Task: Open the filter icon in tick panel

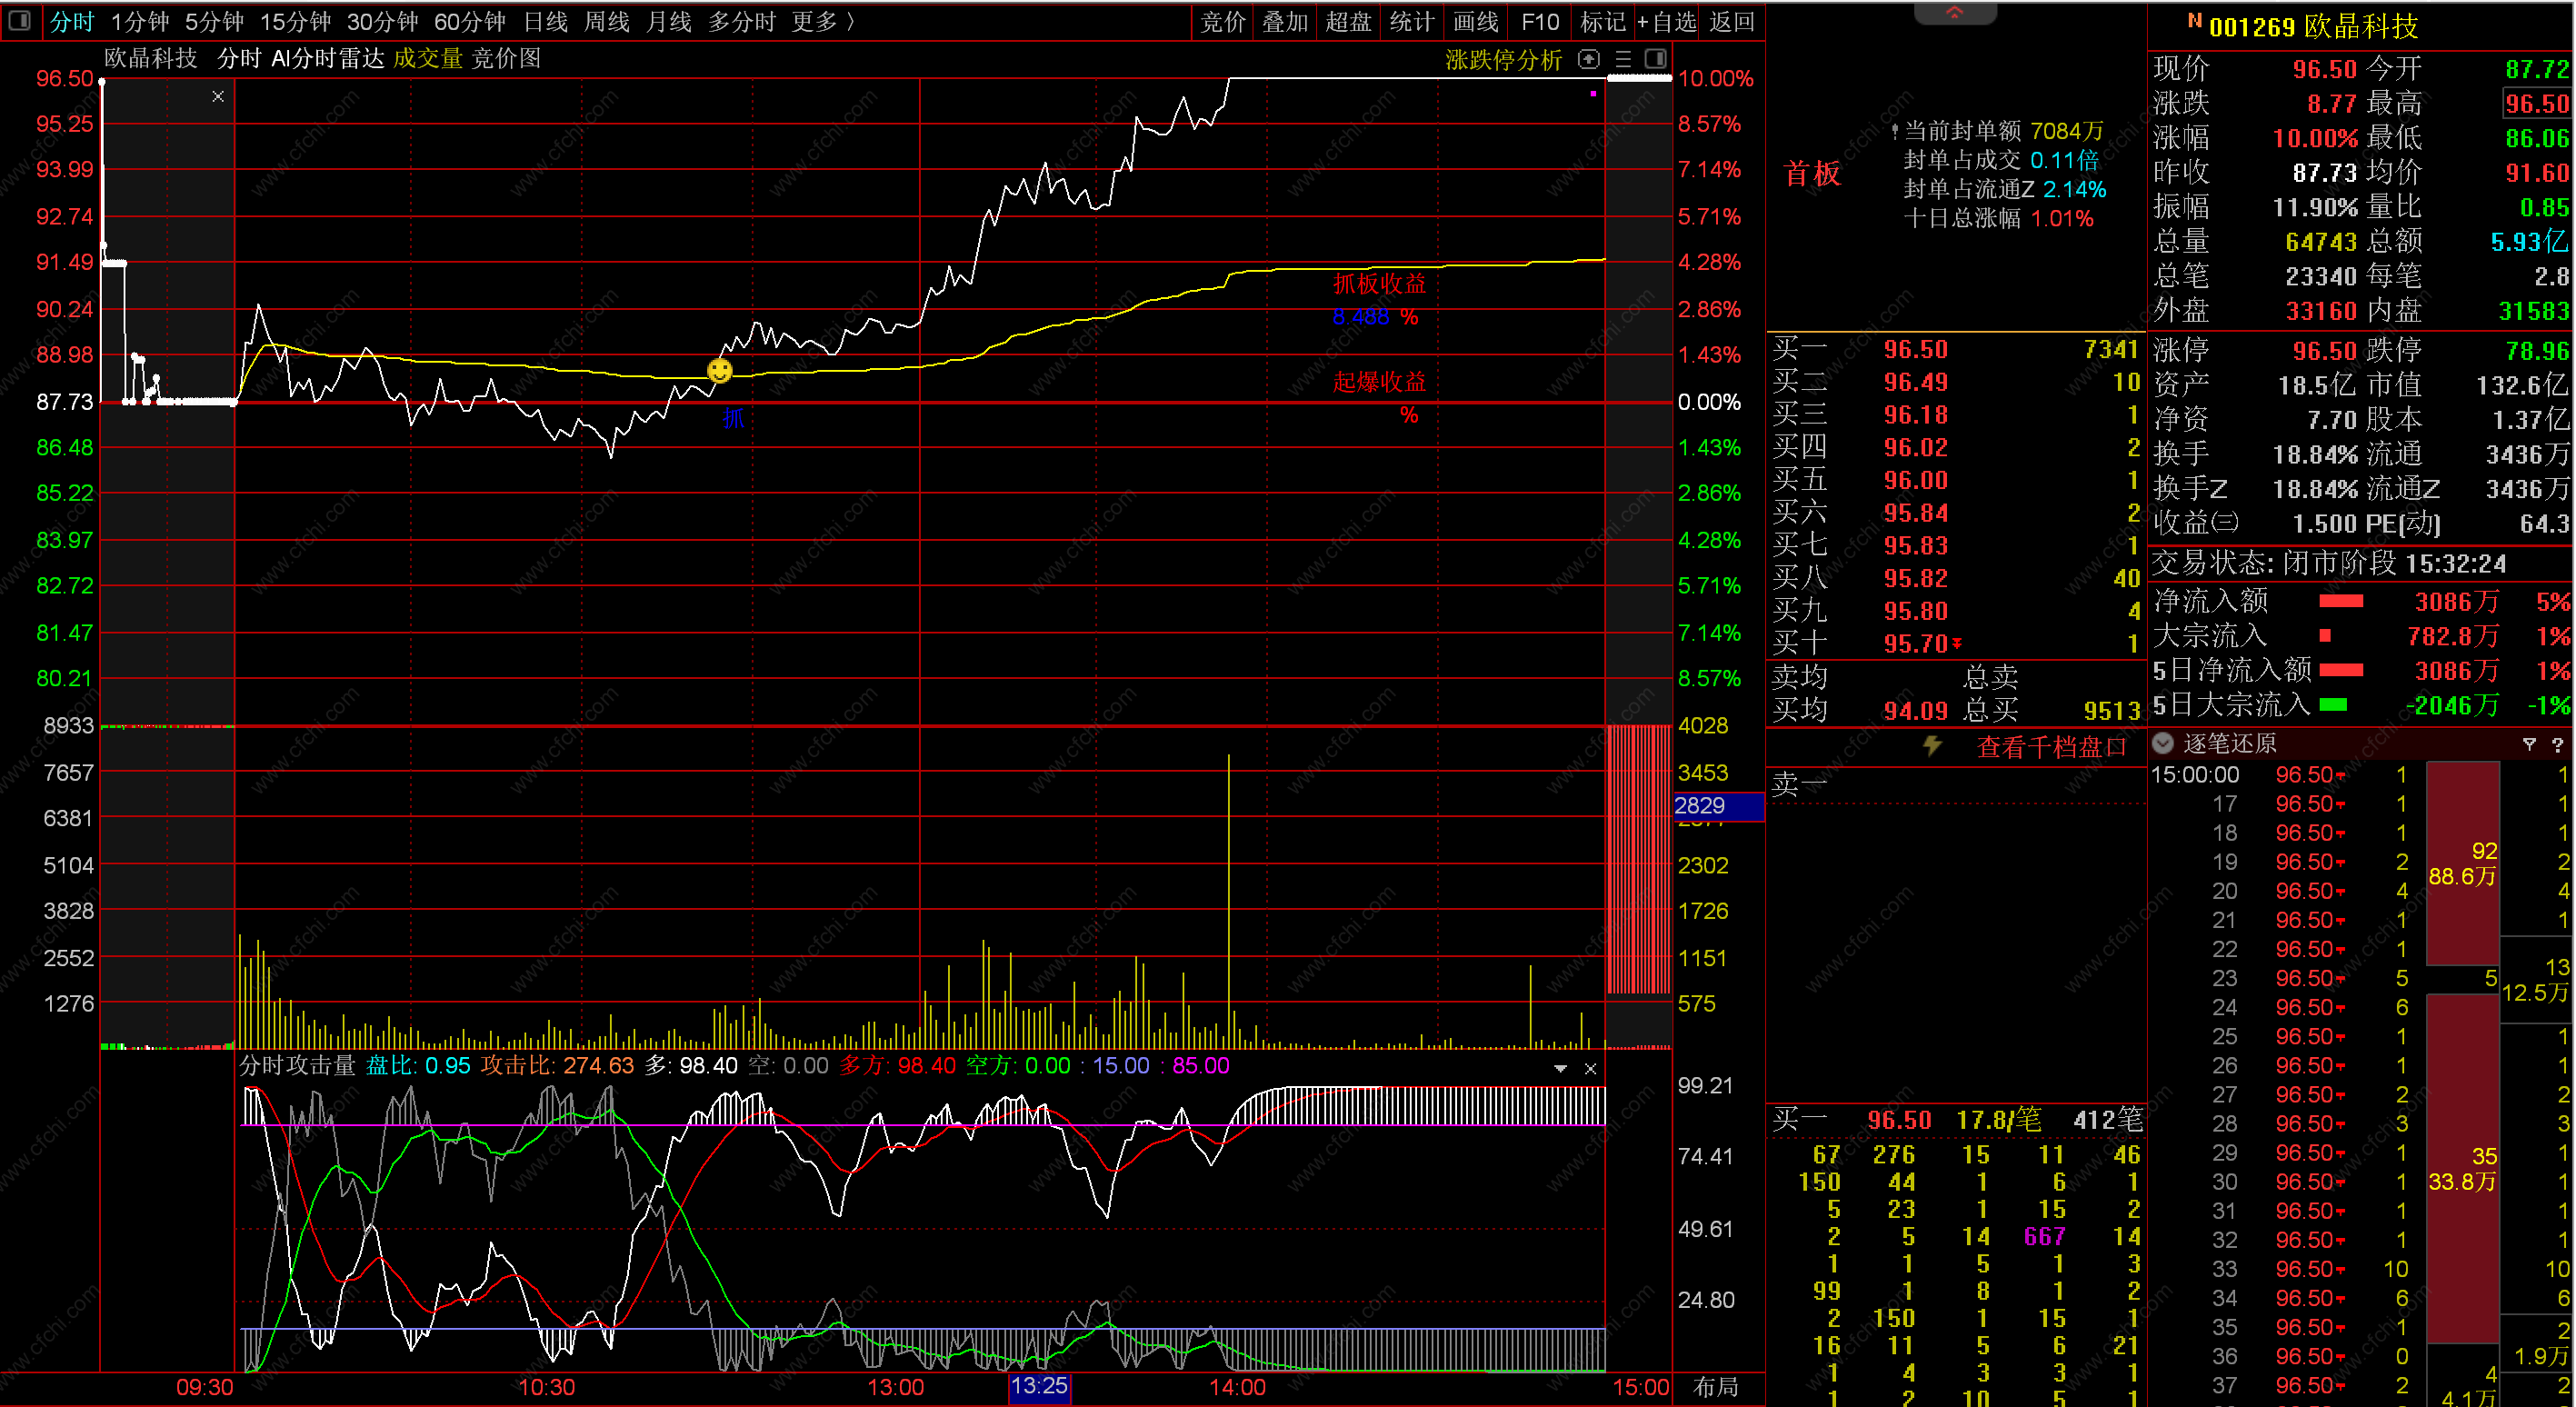Action: pyautogui.click(x=2530, y=744)
